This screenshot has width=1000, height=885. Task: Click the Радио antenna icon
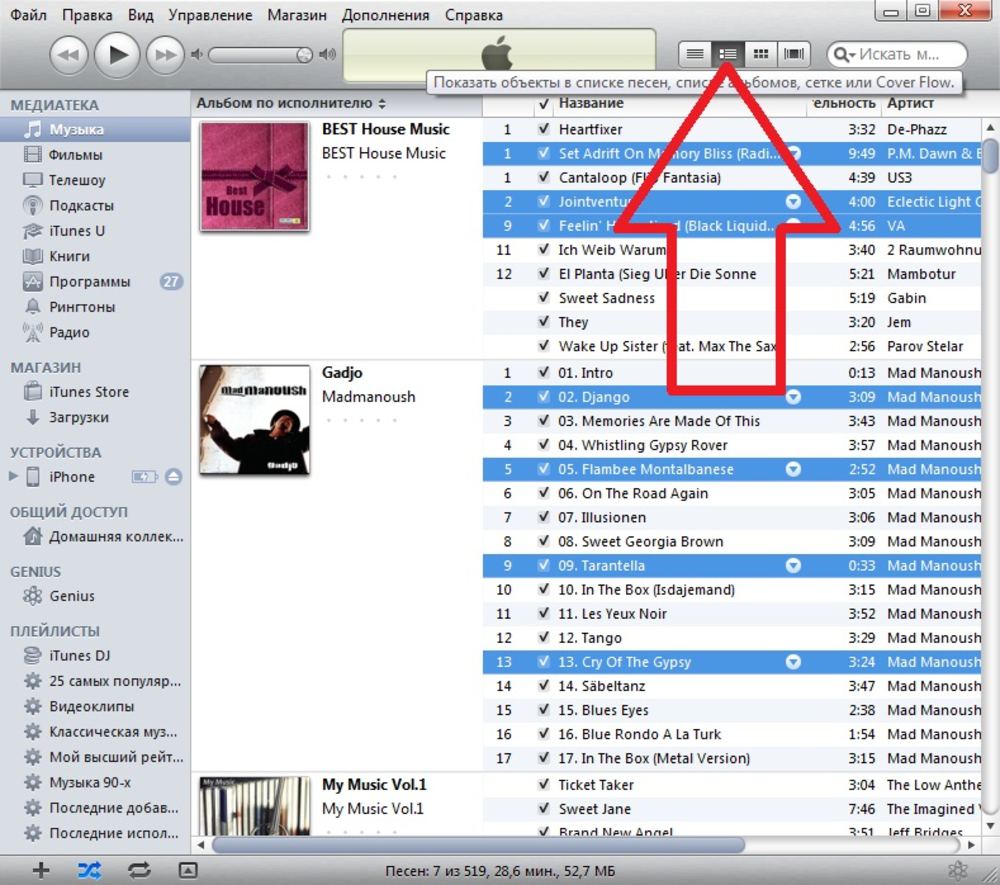[33, 332]
